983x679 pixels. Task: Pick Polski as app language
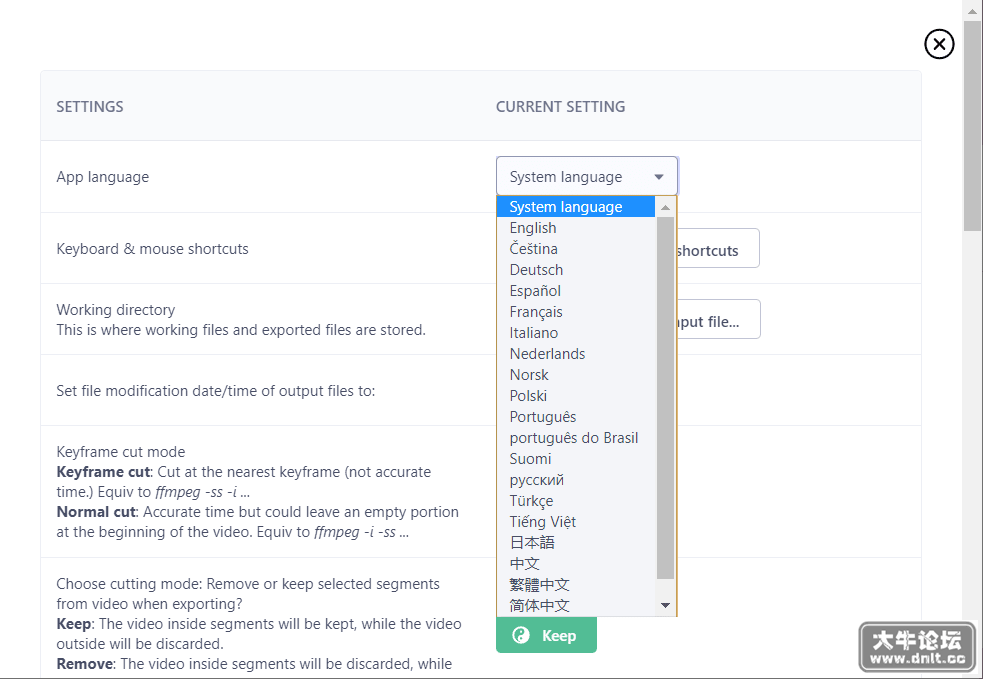576,396
